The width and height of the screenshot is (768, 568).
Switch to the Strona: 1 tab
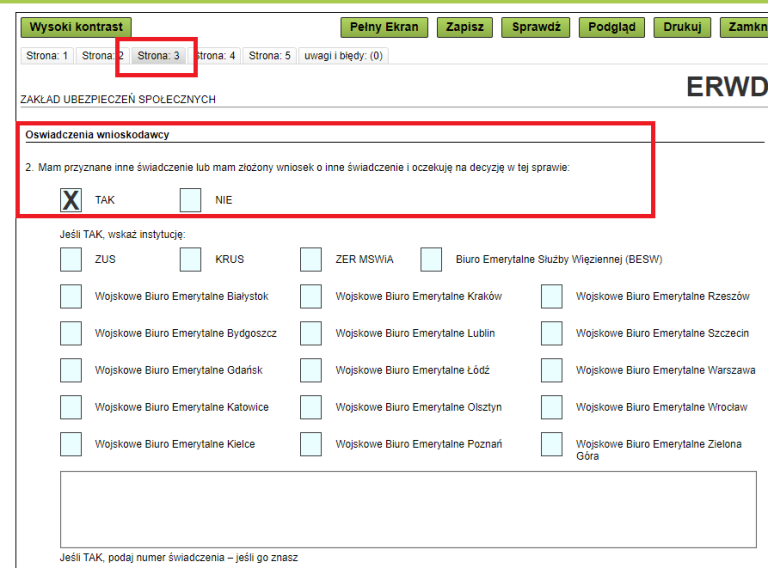click(x=47, y=56)
